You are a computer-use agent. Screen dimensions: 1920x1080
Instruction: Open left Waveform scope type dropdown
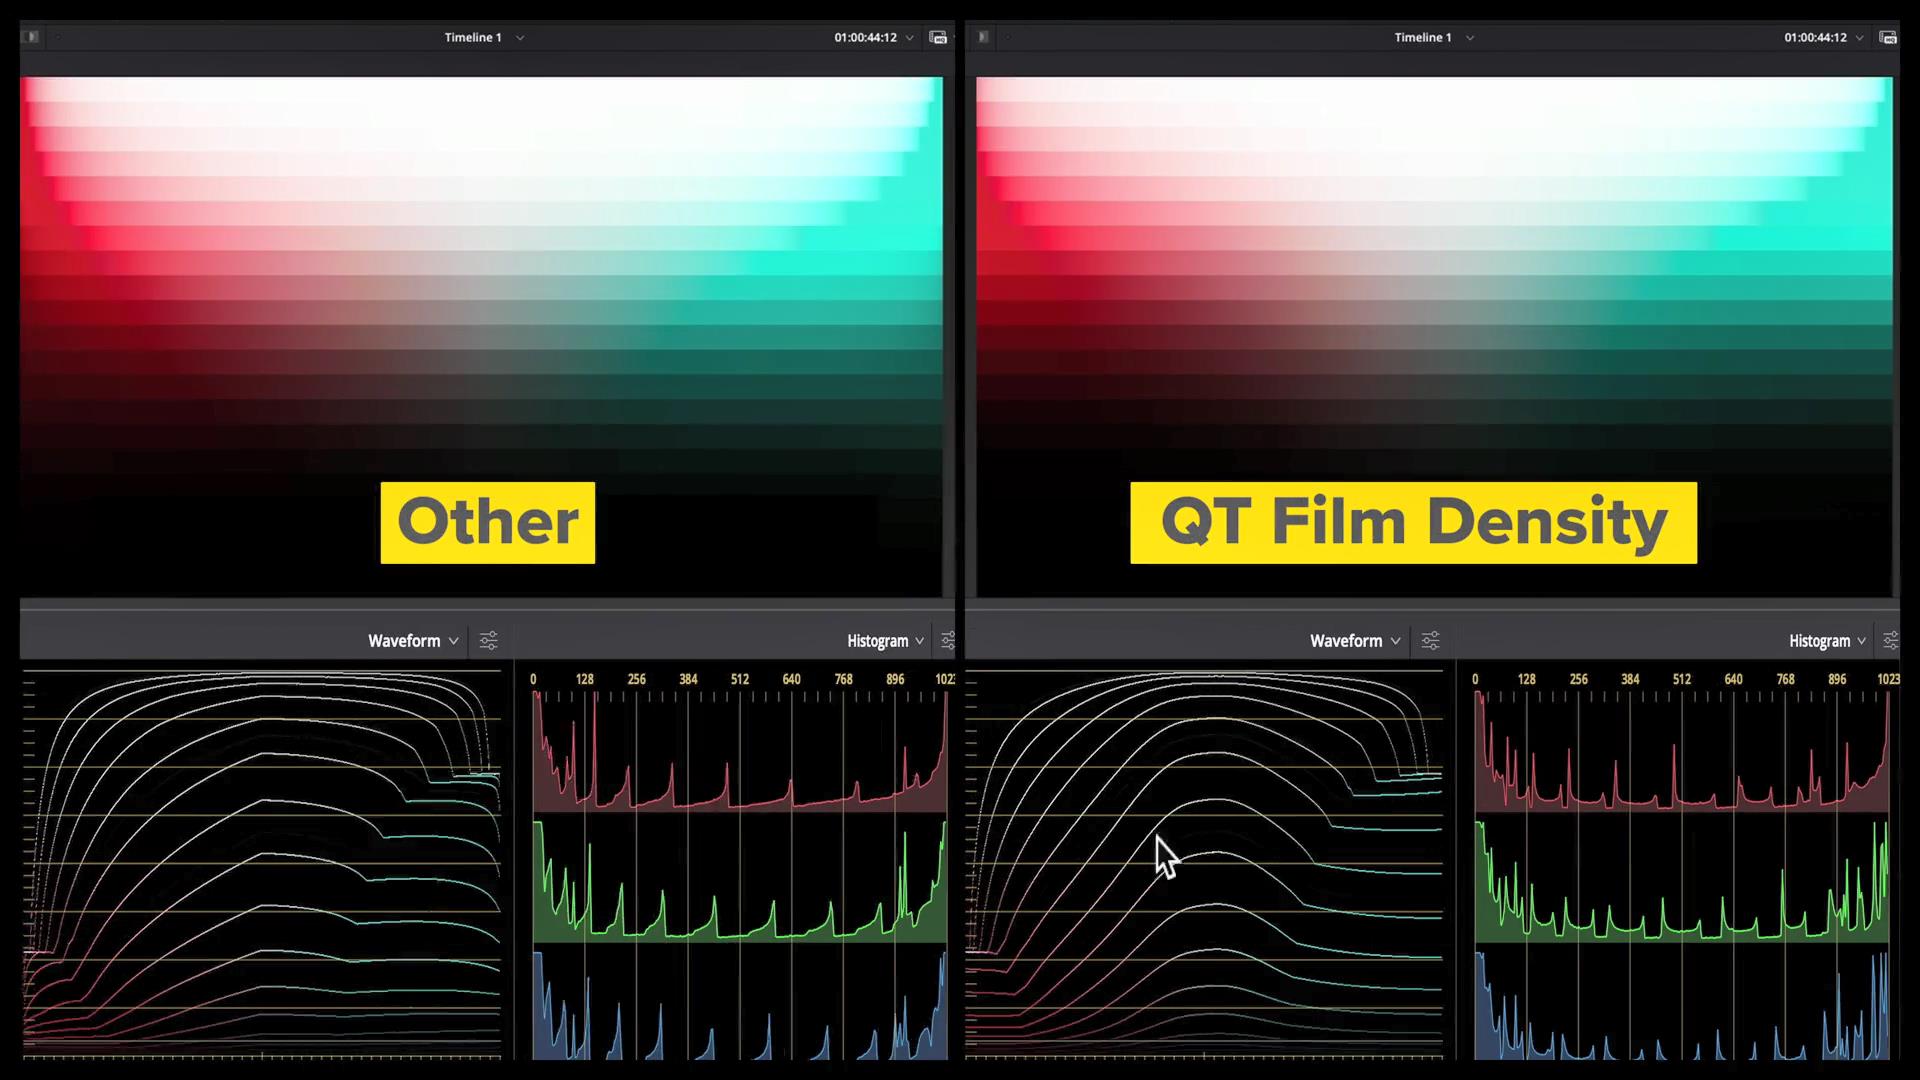coord(412,641)
